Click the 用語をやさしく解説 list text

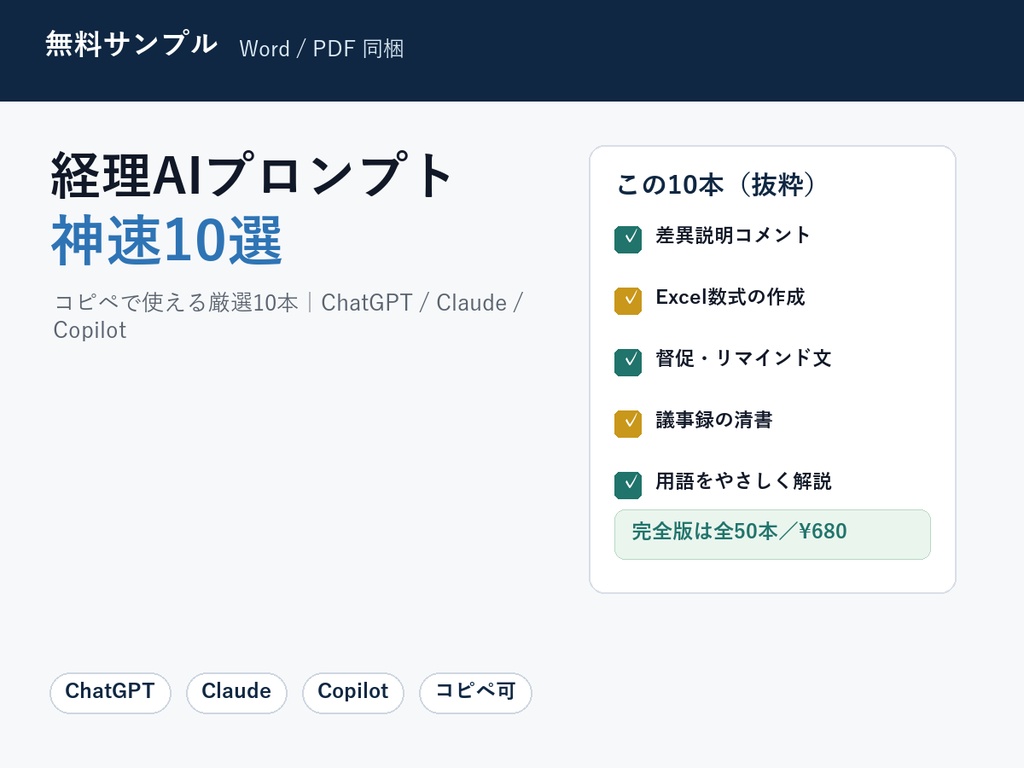click(743, 481)
